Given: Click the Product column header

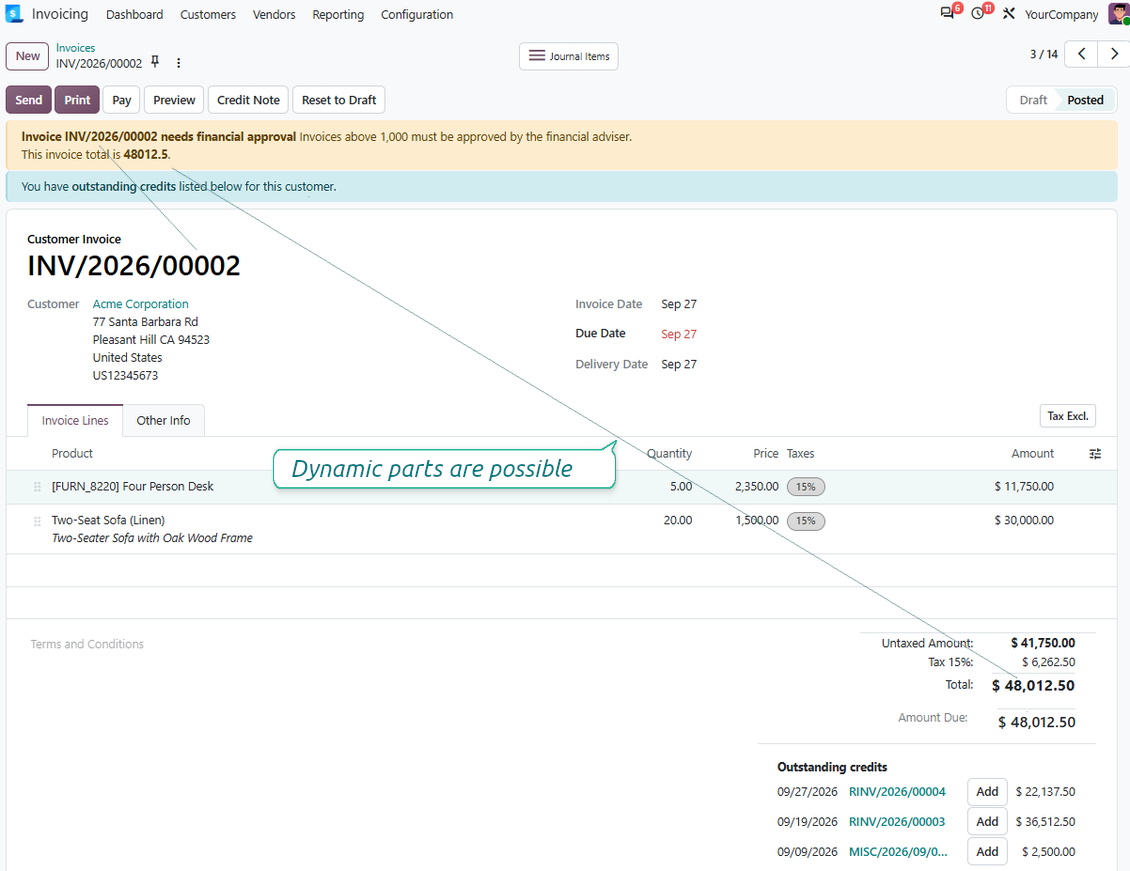Looking at the screenshot, I should click(x=72, y=454).
